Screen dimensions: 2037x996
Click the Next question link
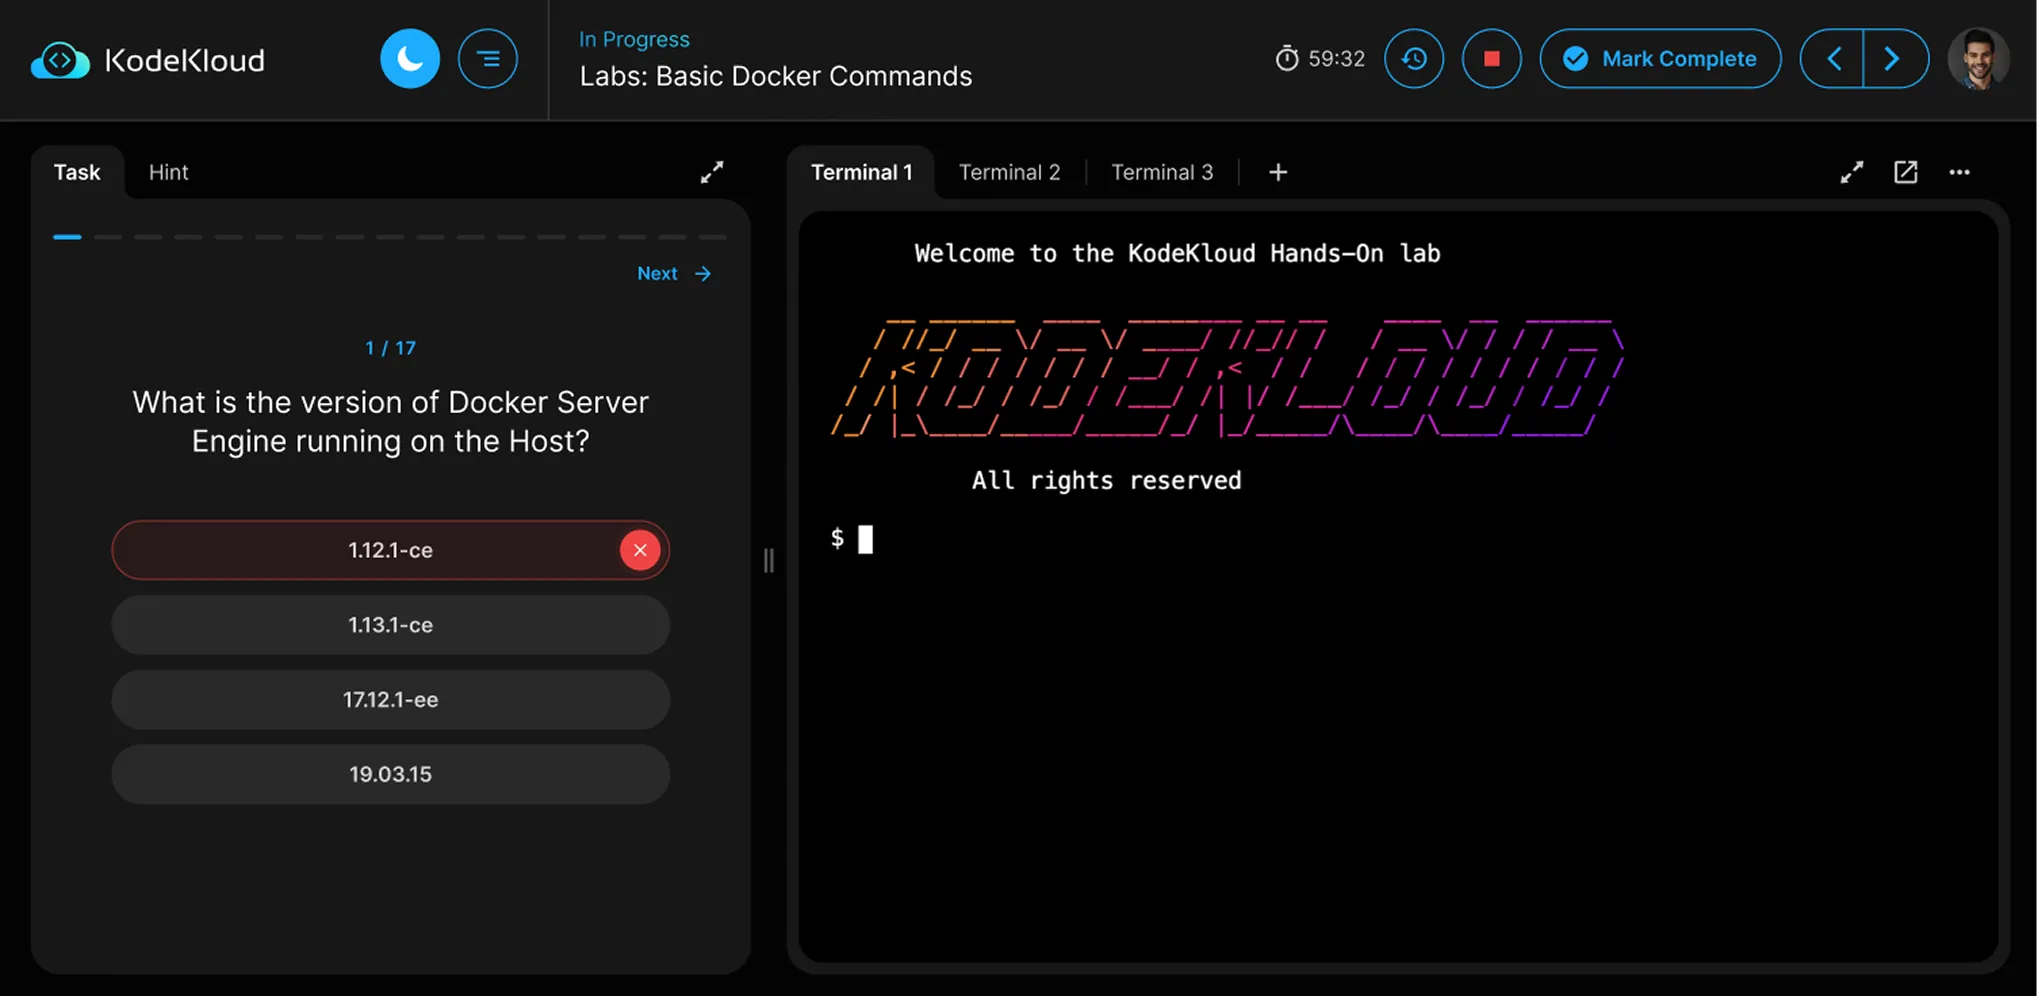(x=674, y=273)
